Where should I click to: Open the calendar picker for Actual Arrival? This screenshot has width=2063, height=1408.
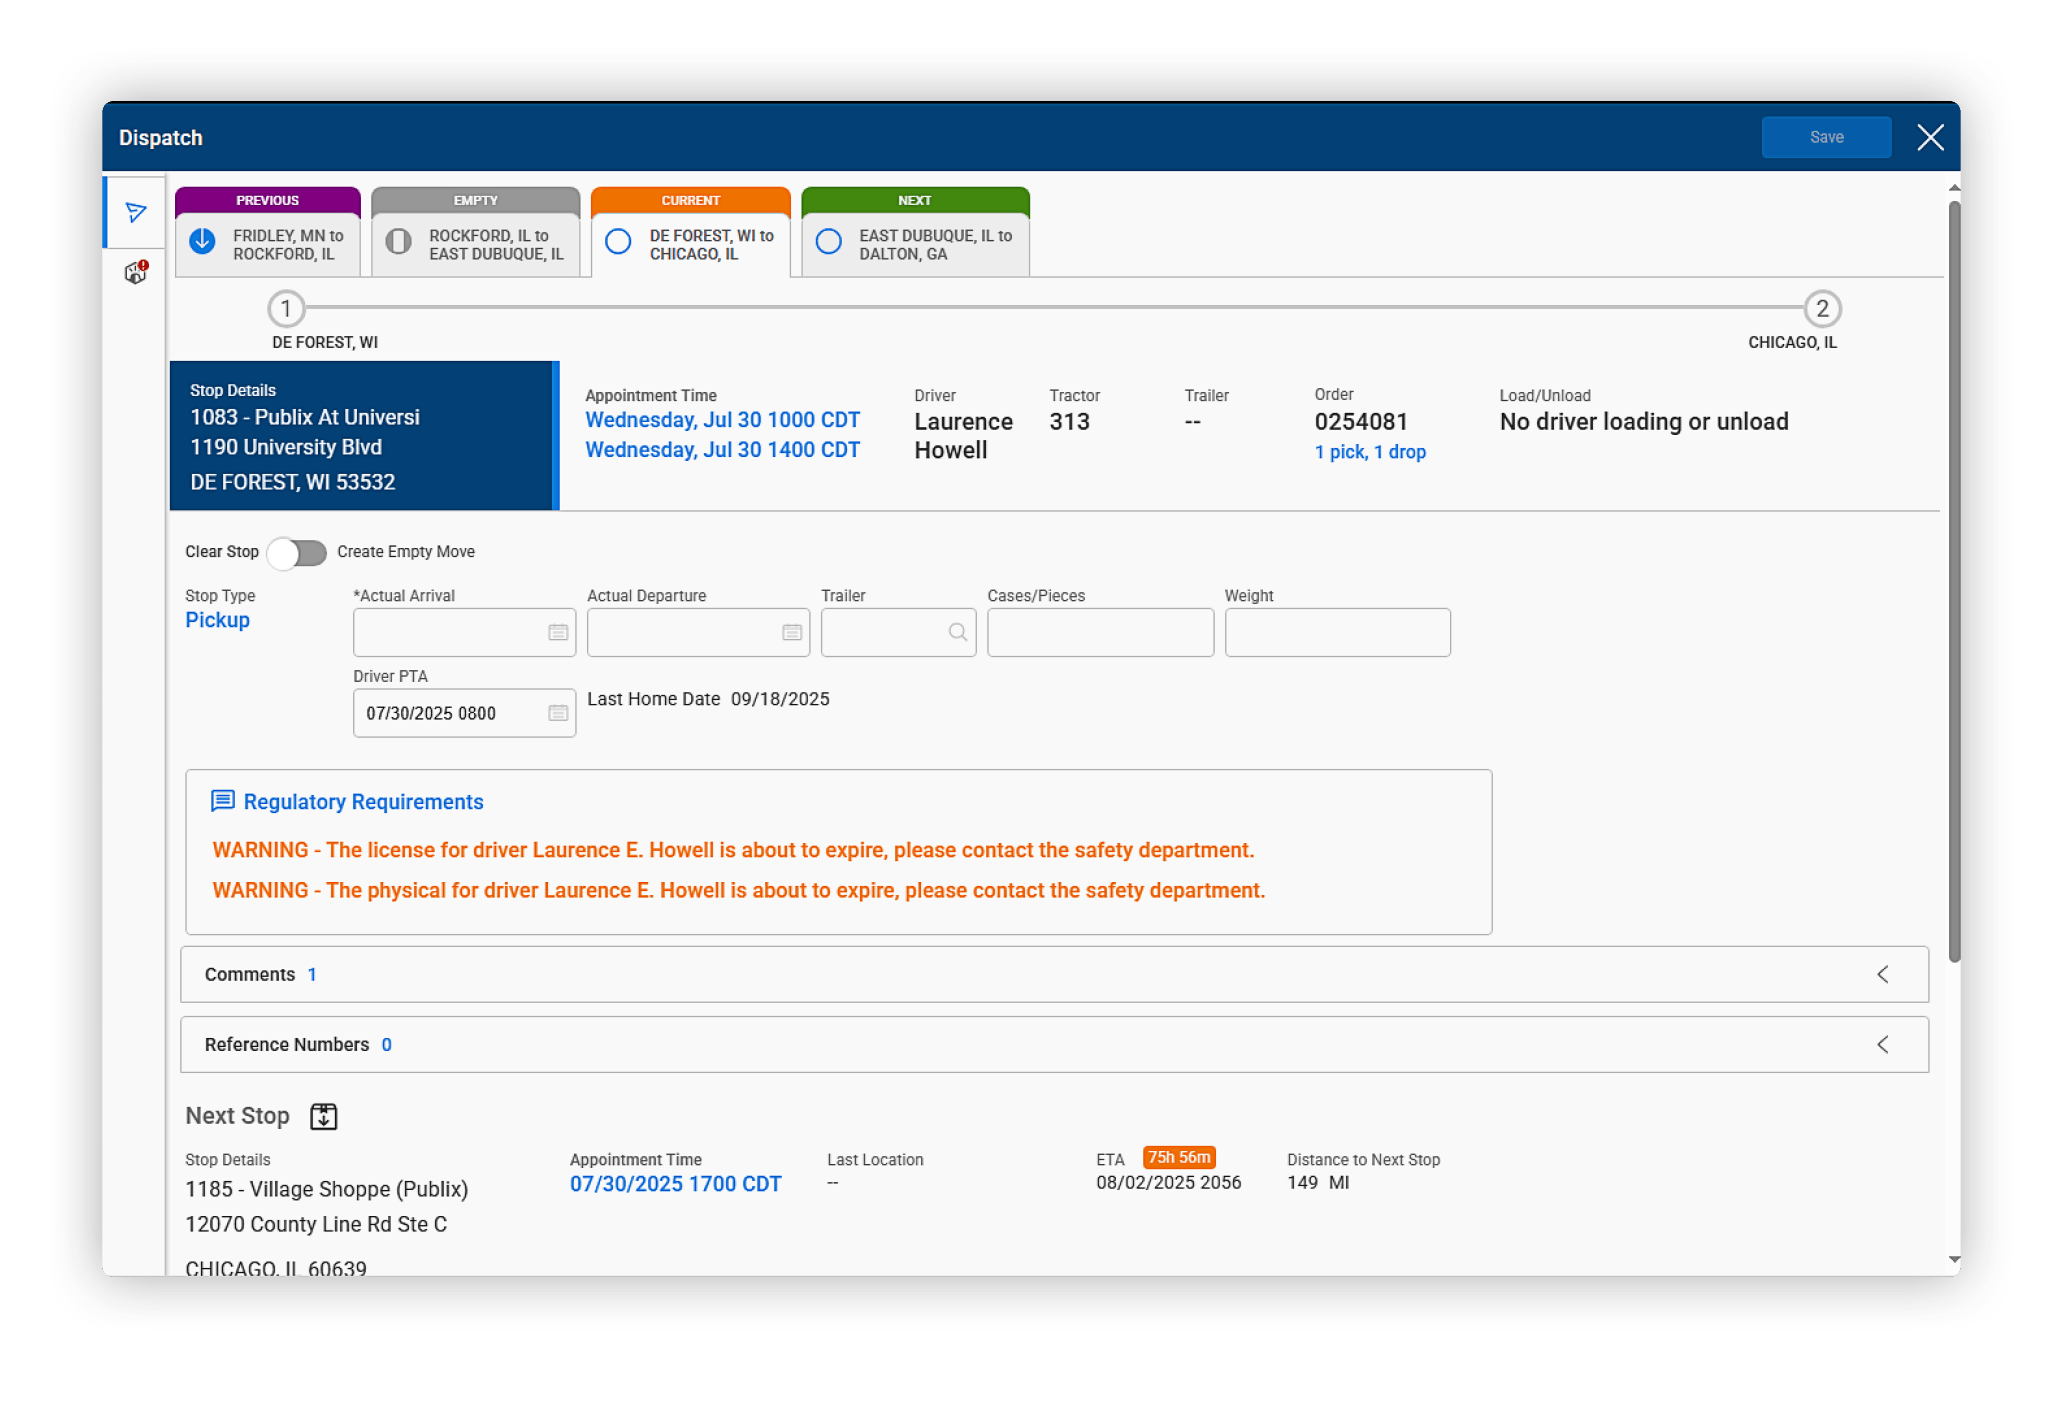click(560, 631)
